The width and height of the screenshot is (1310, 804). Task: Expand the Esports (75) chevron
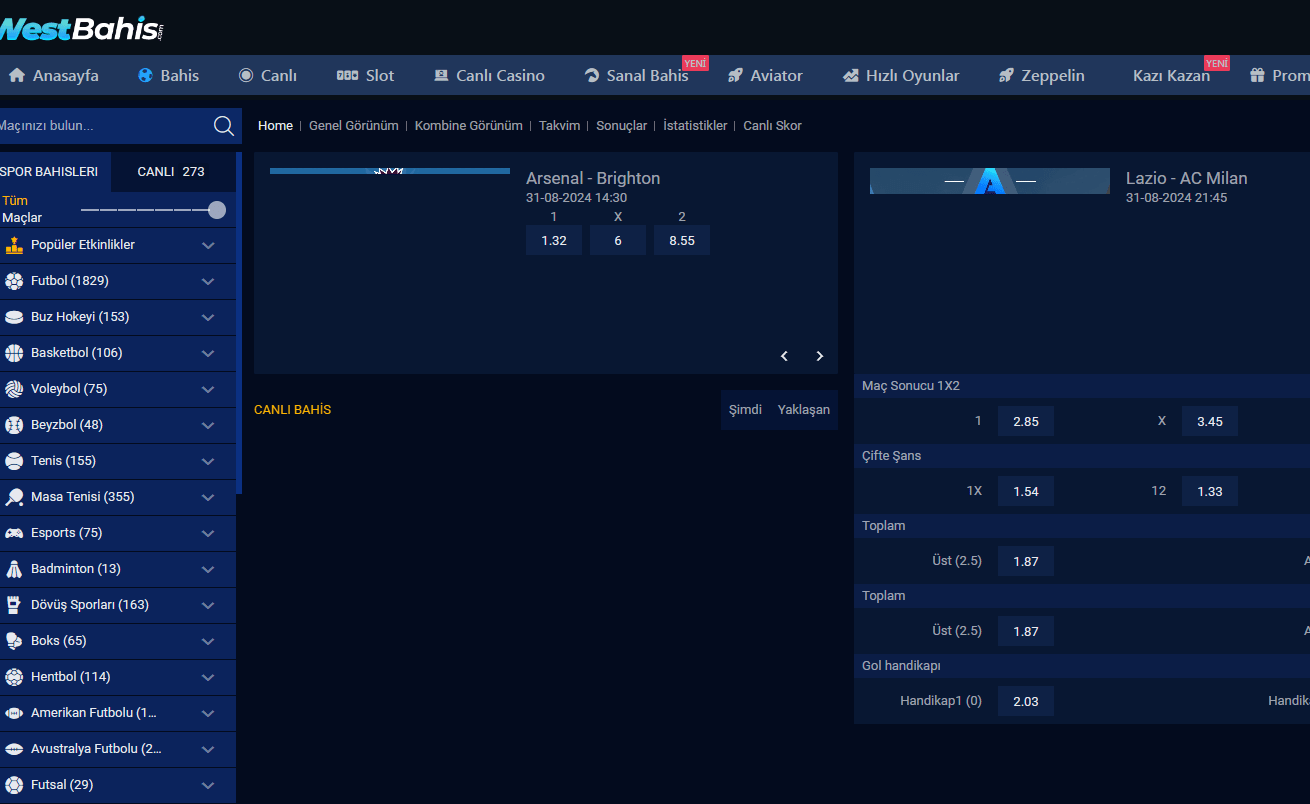pos(208,533)
